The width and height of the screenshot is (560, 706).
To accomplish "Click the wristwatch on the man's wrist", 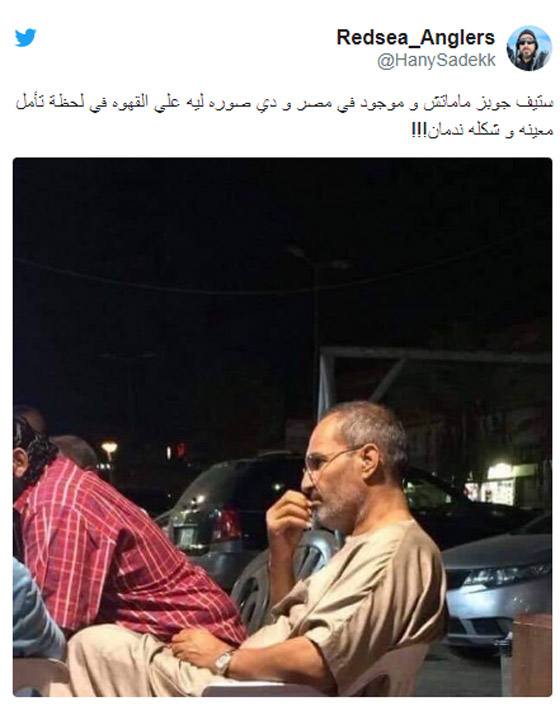I will click(x=223, y=662).
